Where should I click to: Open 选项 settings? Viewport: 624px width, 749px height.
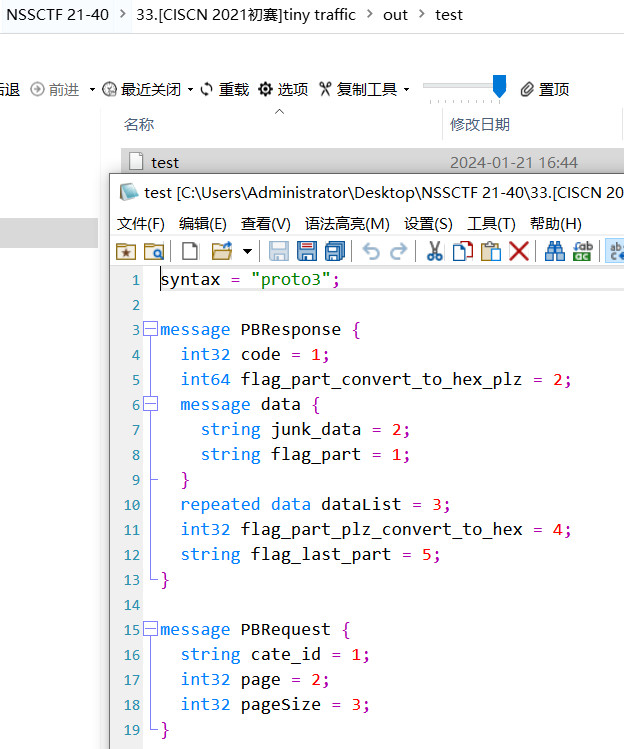pos(283,89)
